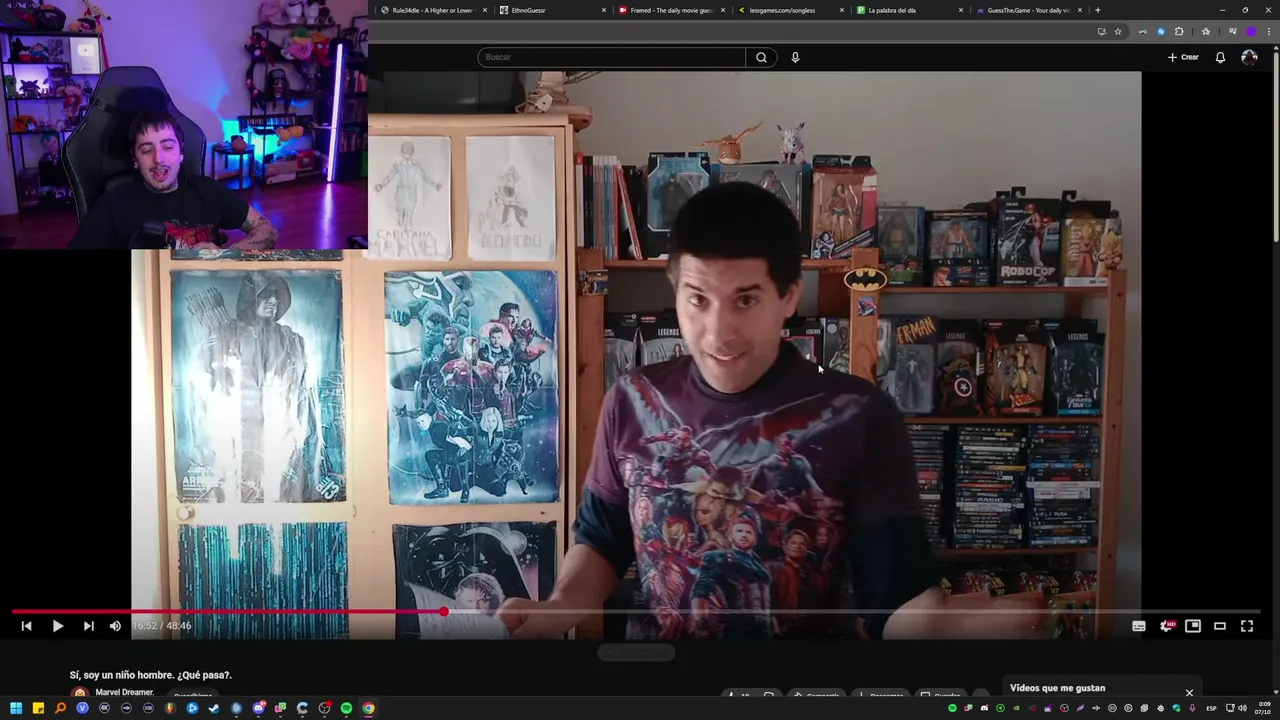Open a new browser tab
This screenshot has height=720, width=1280.
1097,10
